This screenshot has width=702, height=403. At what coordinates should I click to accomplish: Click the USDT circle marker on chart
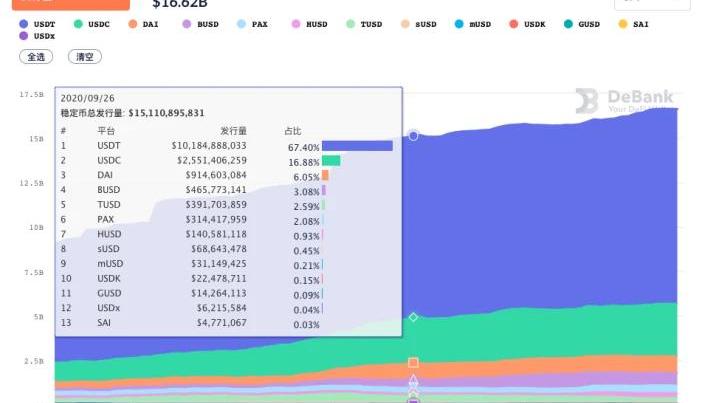click(413, 135)
